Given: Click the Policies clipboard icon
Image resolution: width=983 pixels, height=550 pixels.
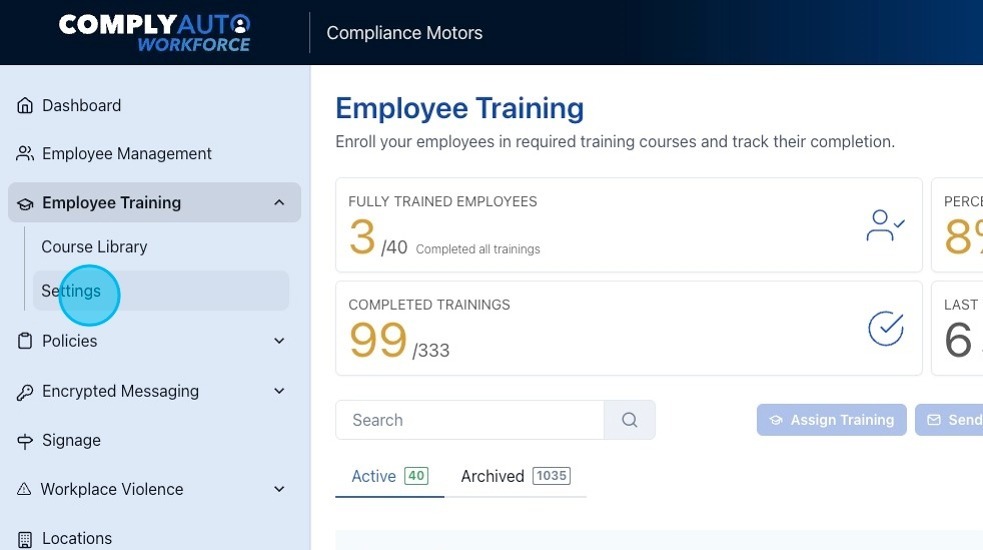Looking at the screenshot, I should tap(25, 341).
